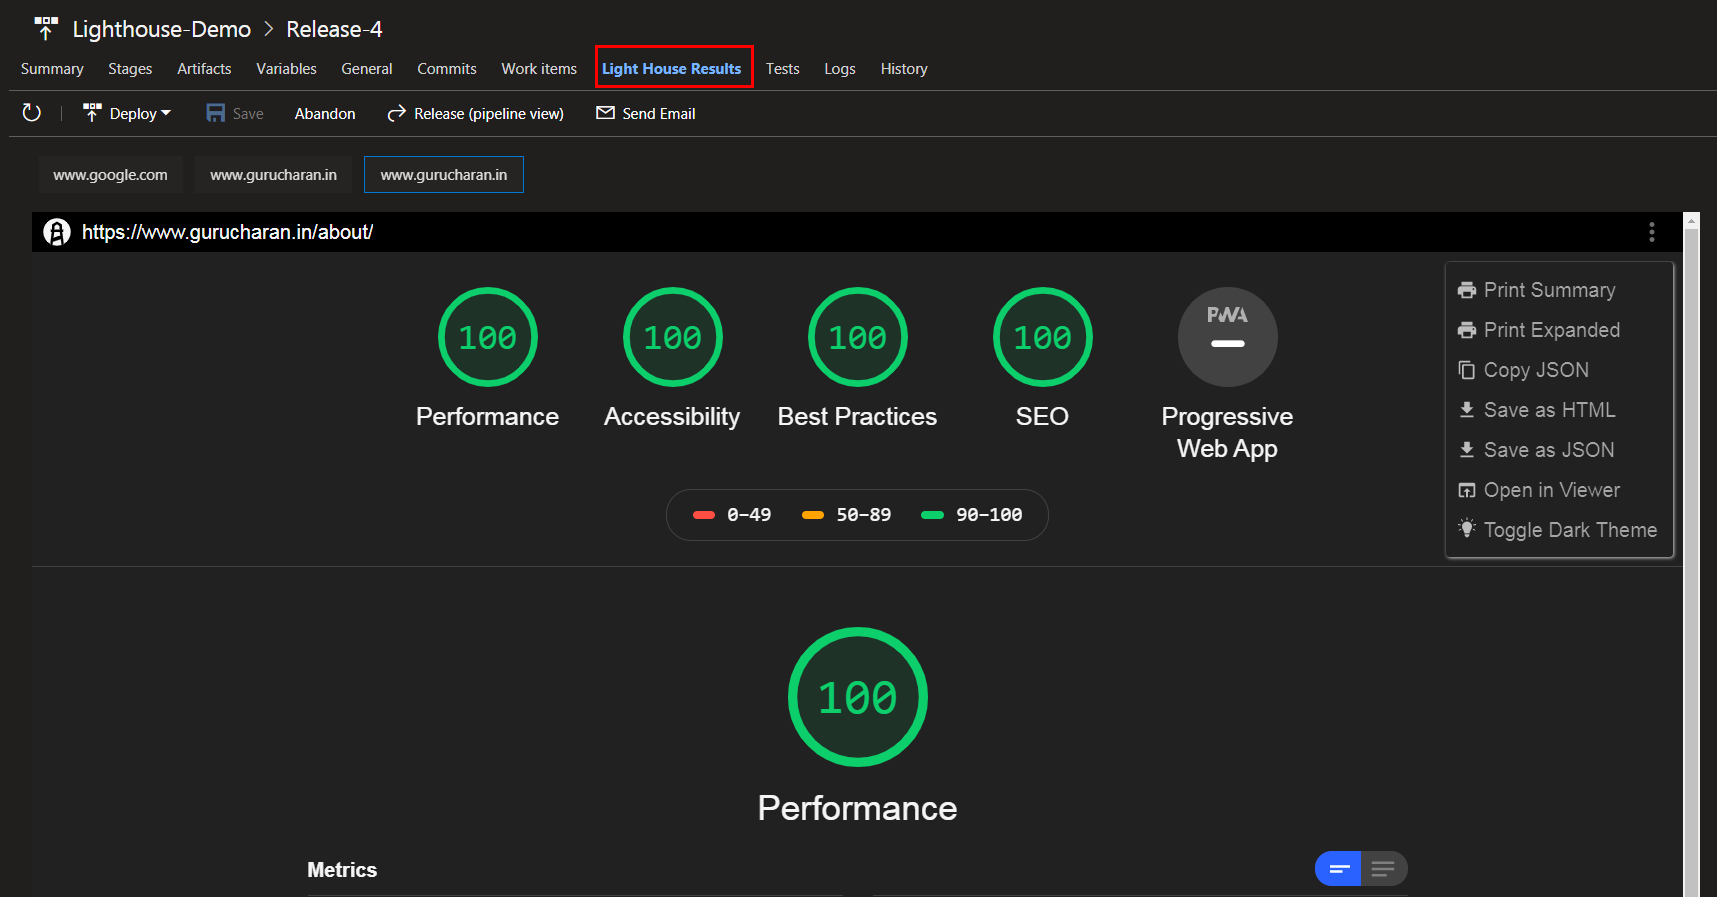Image resolution: width=1717 pixels, height=897 pixels.
Task: Toggle the three-dot tools menu
Action: 1652,232
